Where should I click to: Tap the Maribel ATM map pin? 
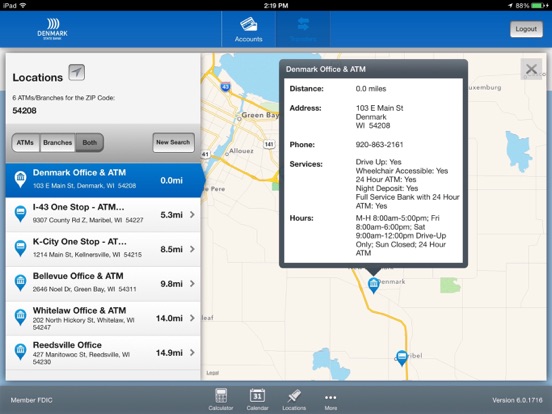pyautogui.click(x=402, y=358)
